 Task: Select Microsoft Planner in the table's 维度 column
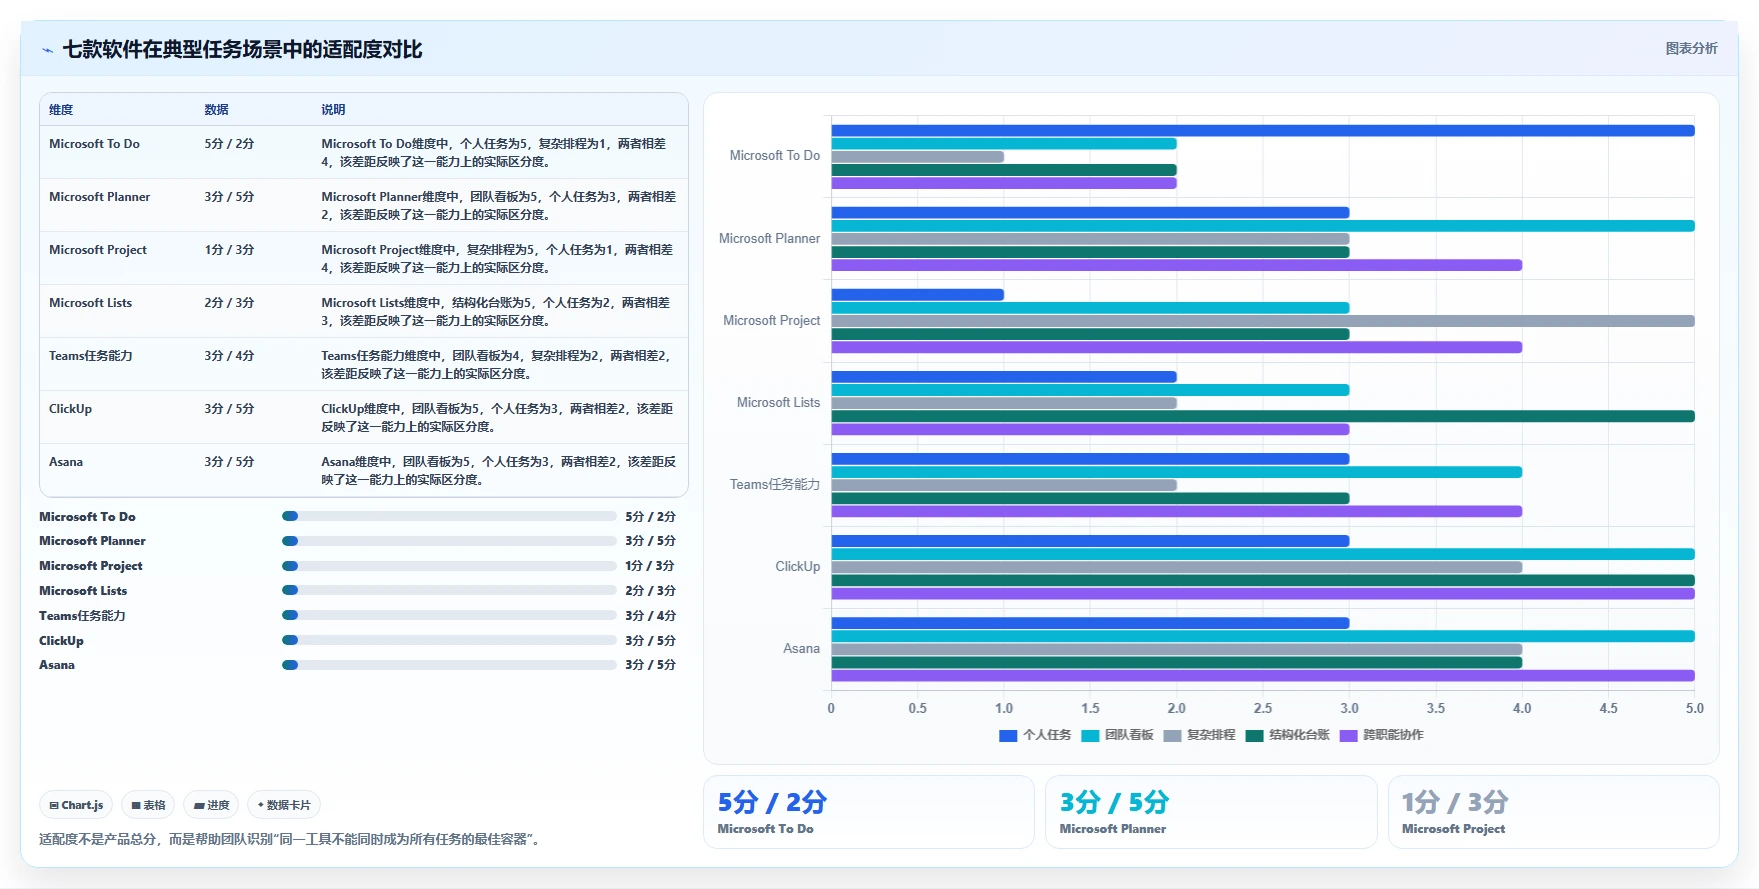(x=99, y=197)
